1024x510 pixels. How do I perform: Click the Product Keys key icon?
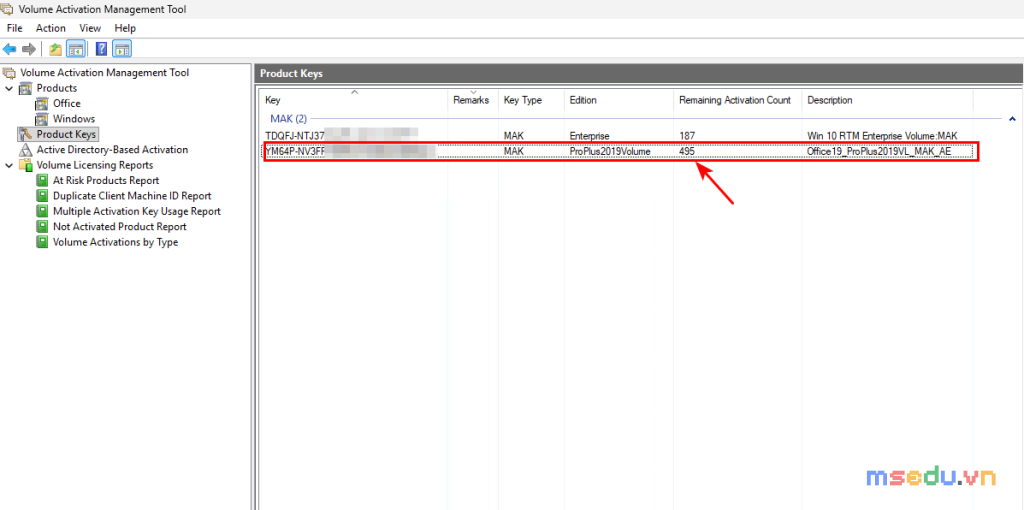click(25, 135)
